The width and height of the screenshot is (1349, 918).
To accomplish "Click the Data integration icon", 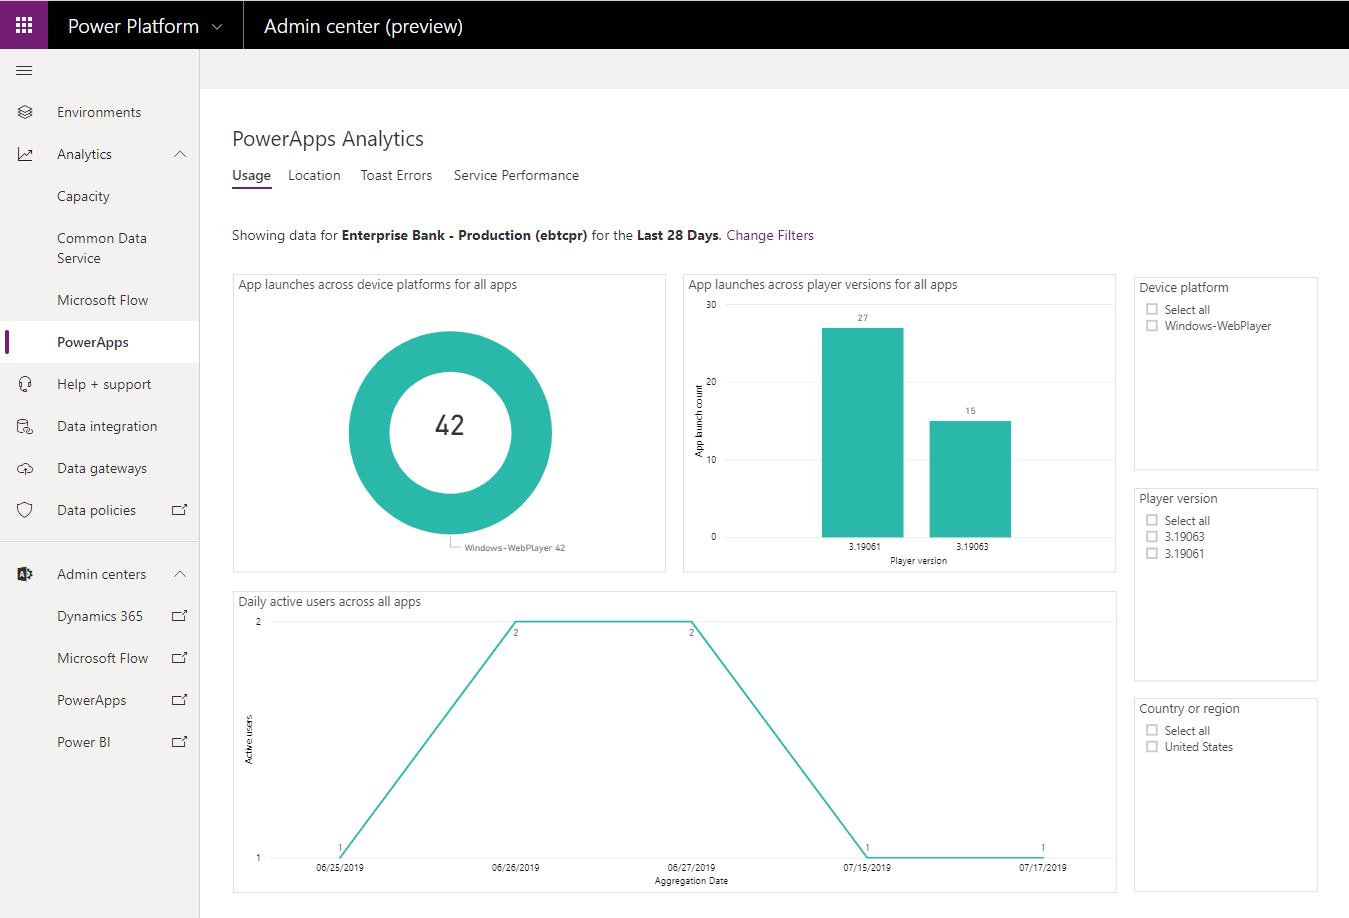I will pyautogui.click(x=25, y=426).
